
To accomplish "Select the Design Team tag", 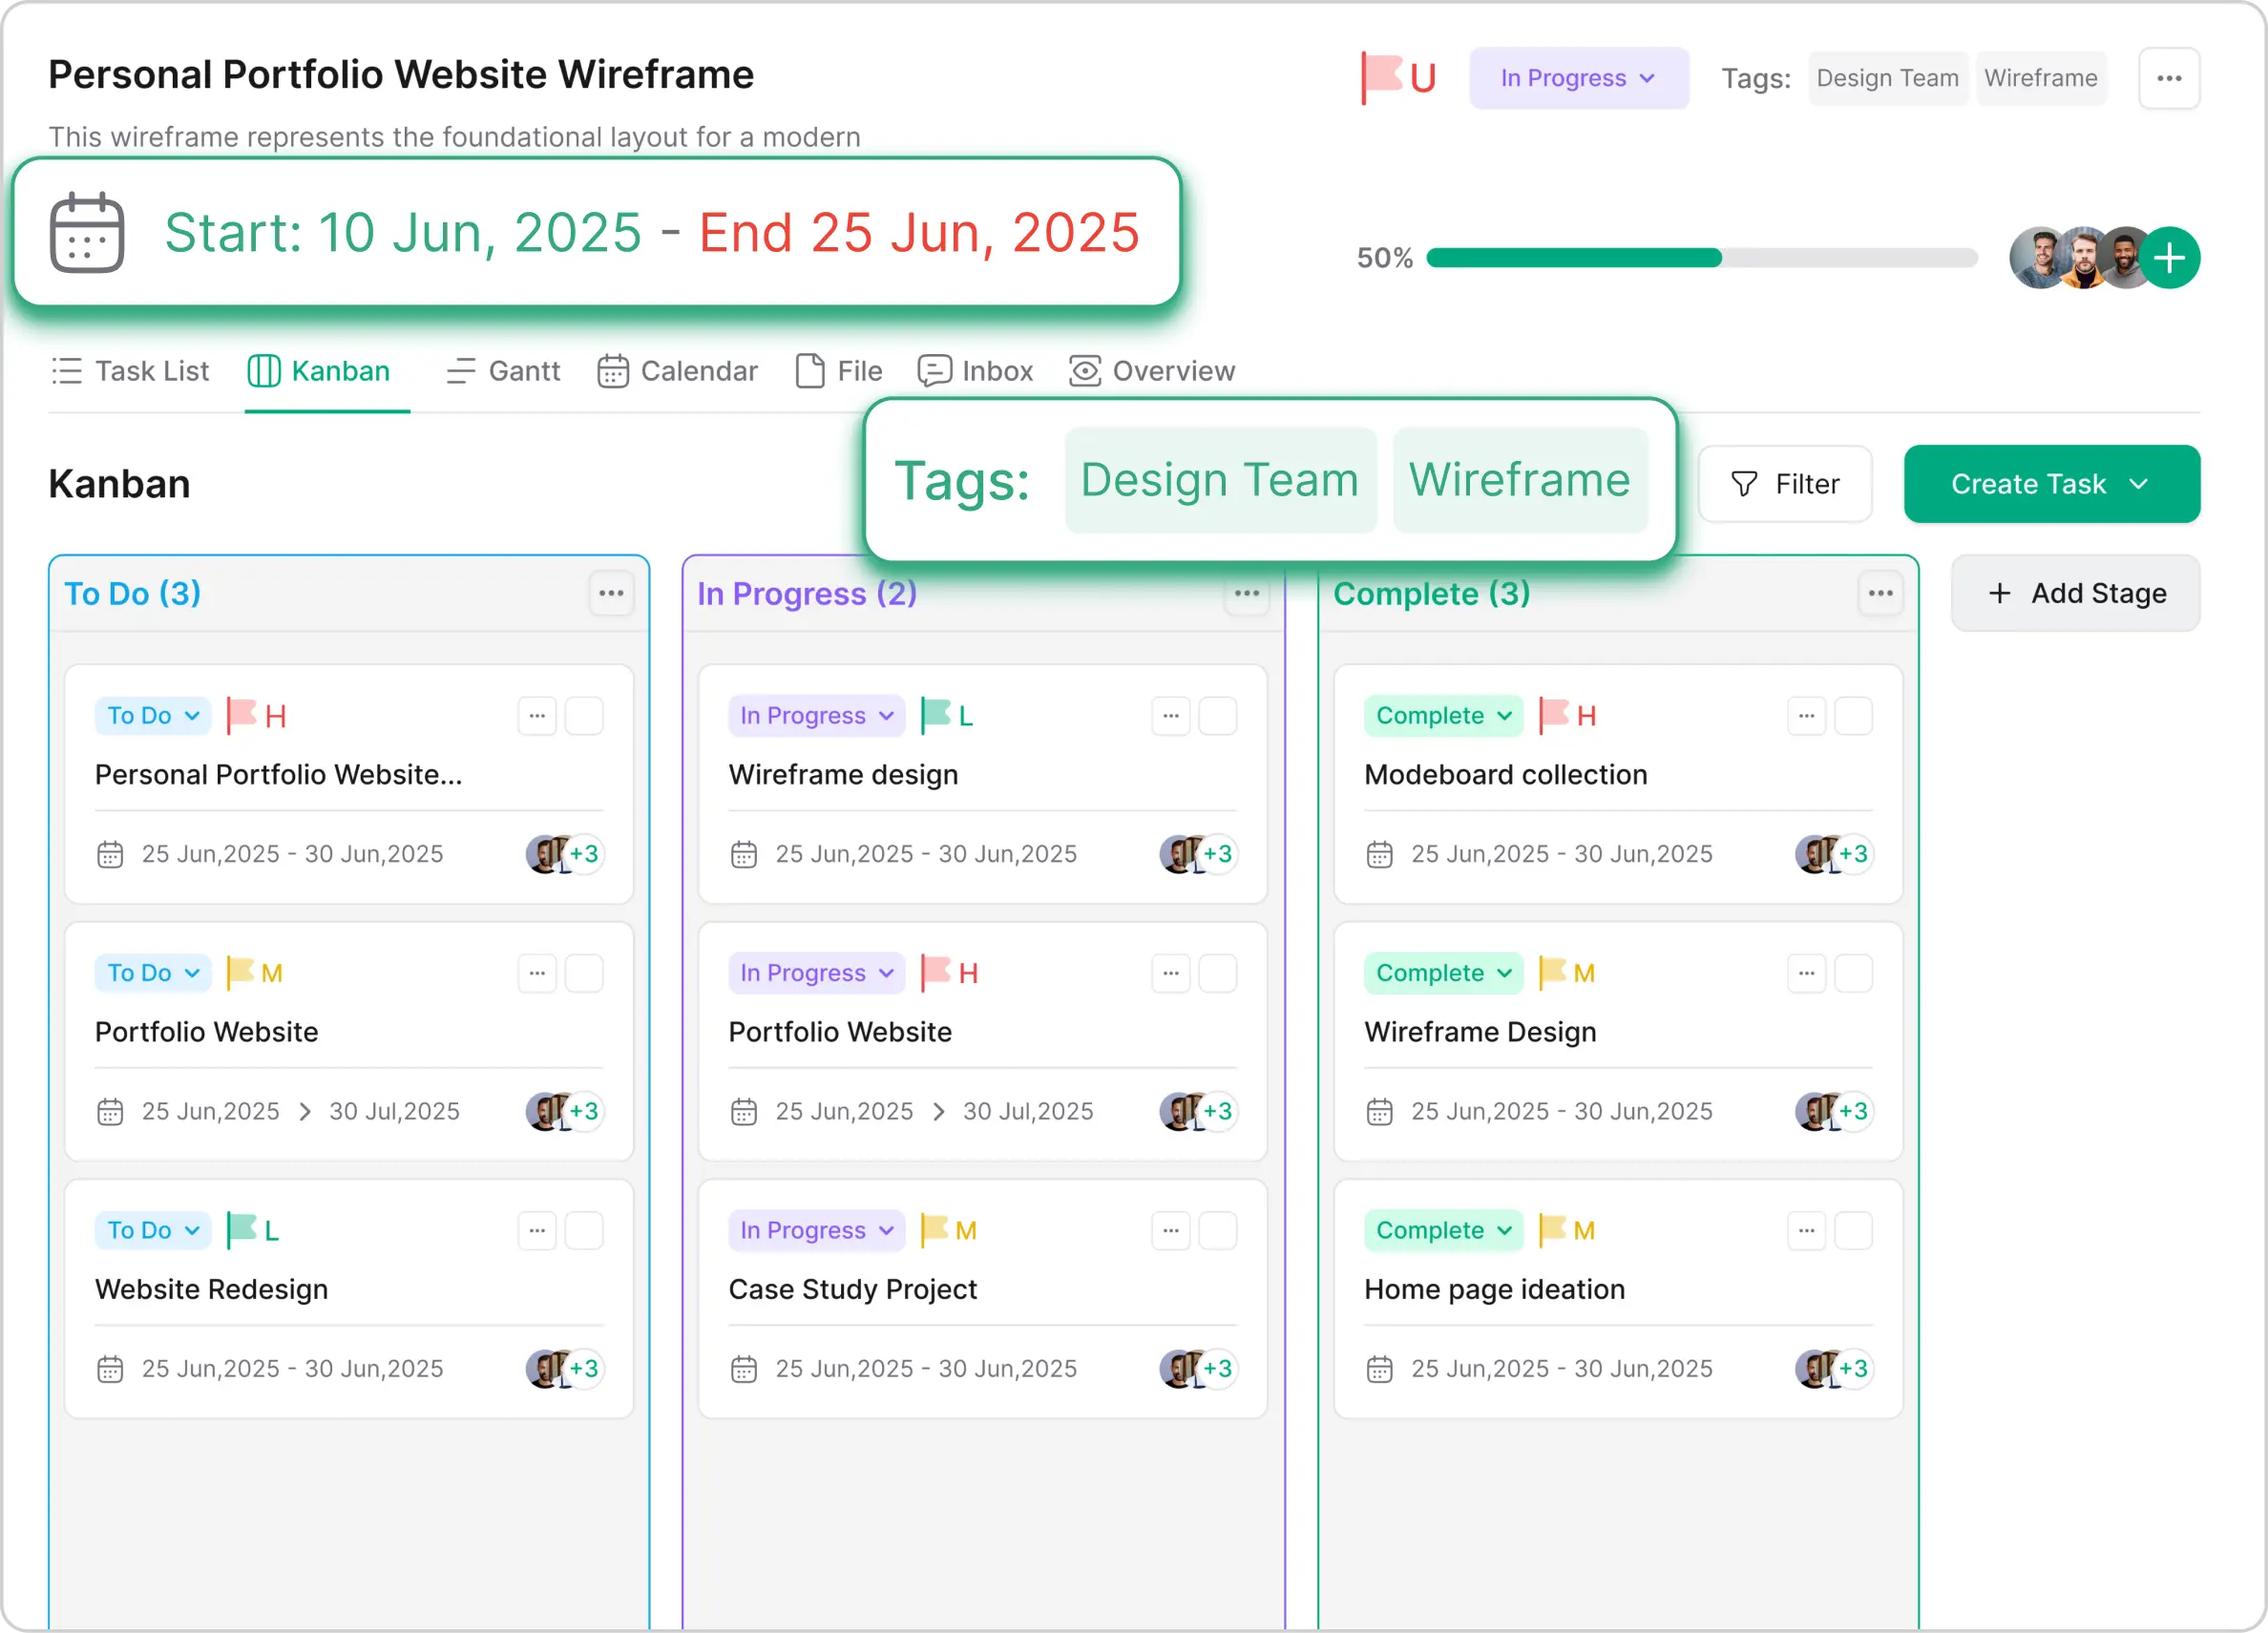I will pos(1220,480).
